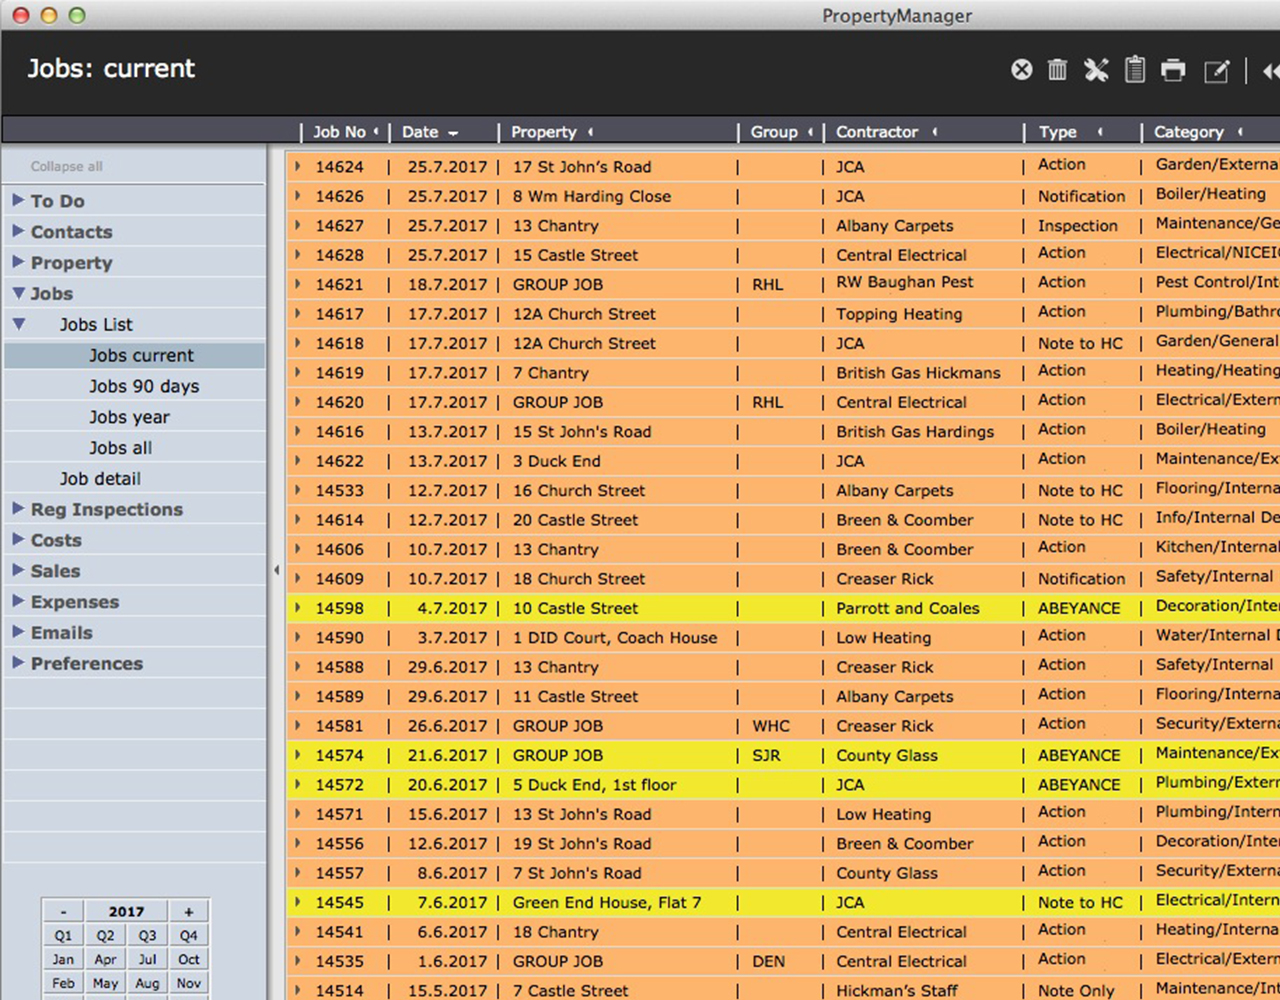Filter by Apr month

(105, 959)
